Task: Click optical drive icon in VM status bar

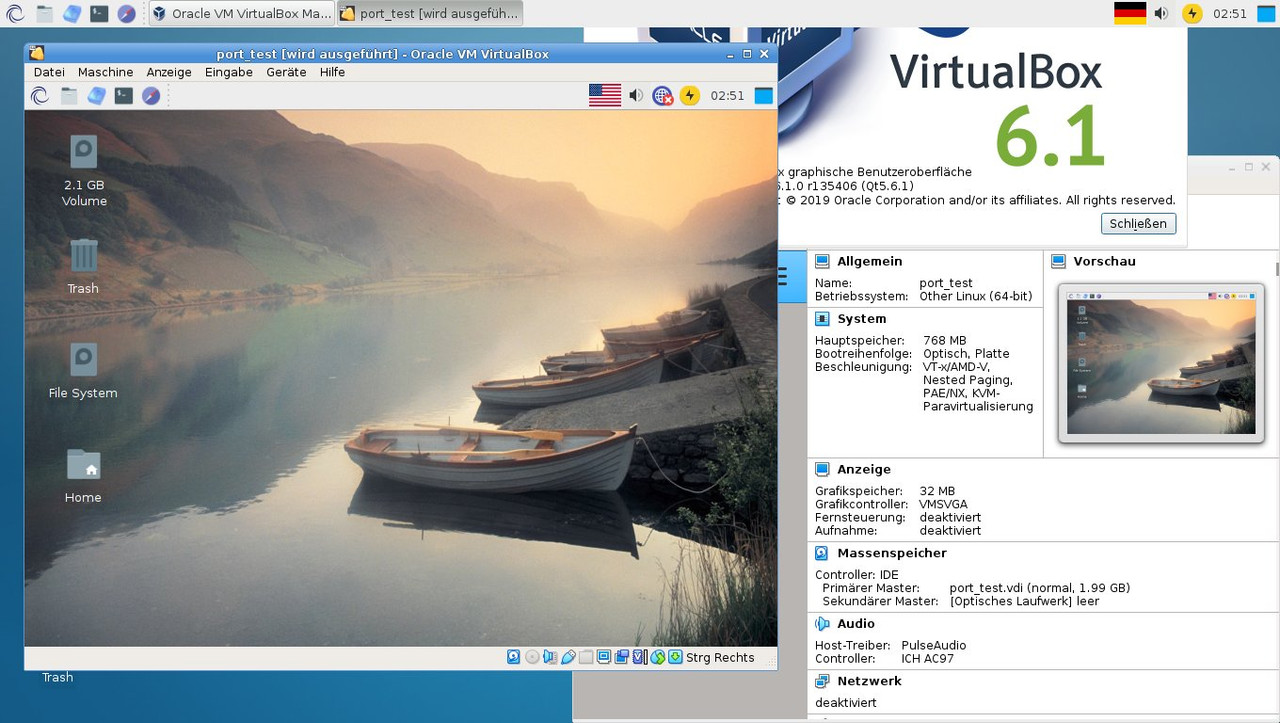Action: [532, 657]
